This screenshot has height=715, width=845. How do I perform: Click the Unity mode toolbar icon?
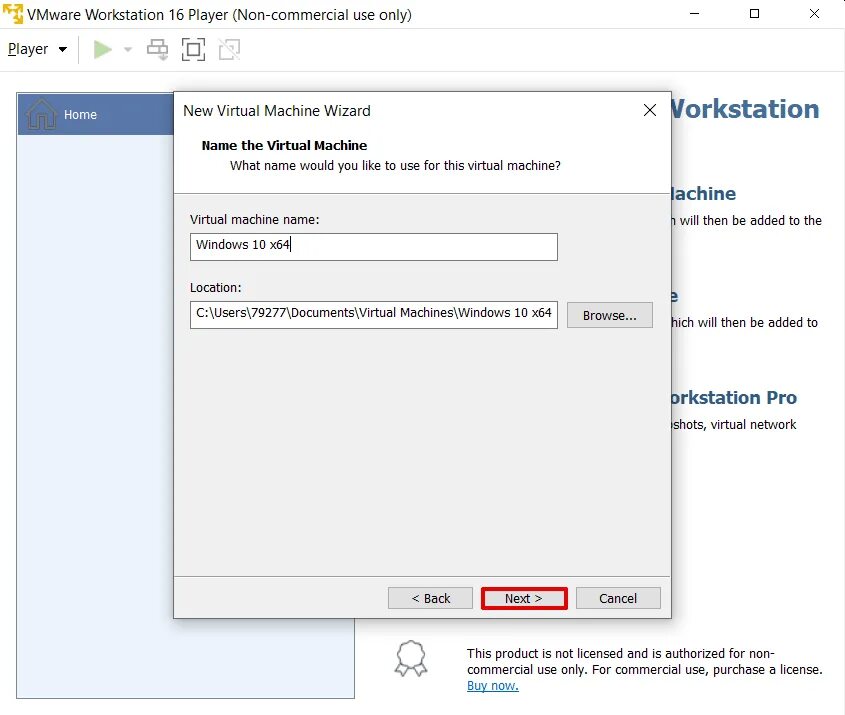(x=230, y=50)
